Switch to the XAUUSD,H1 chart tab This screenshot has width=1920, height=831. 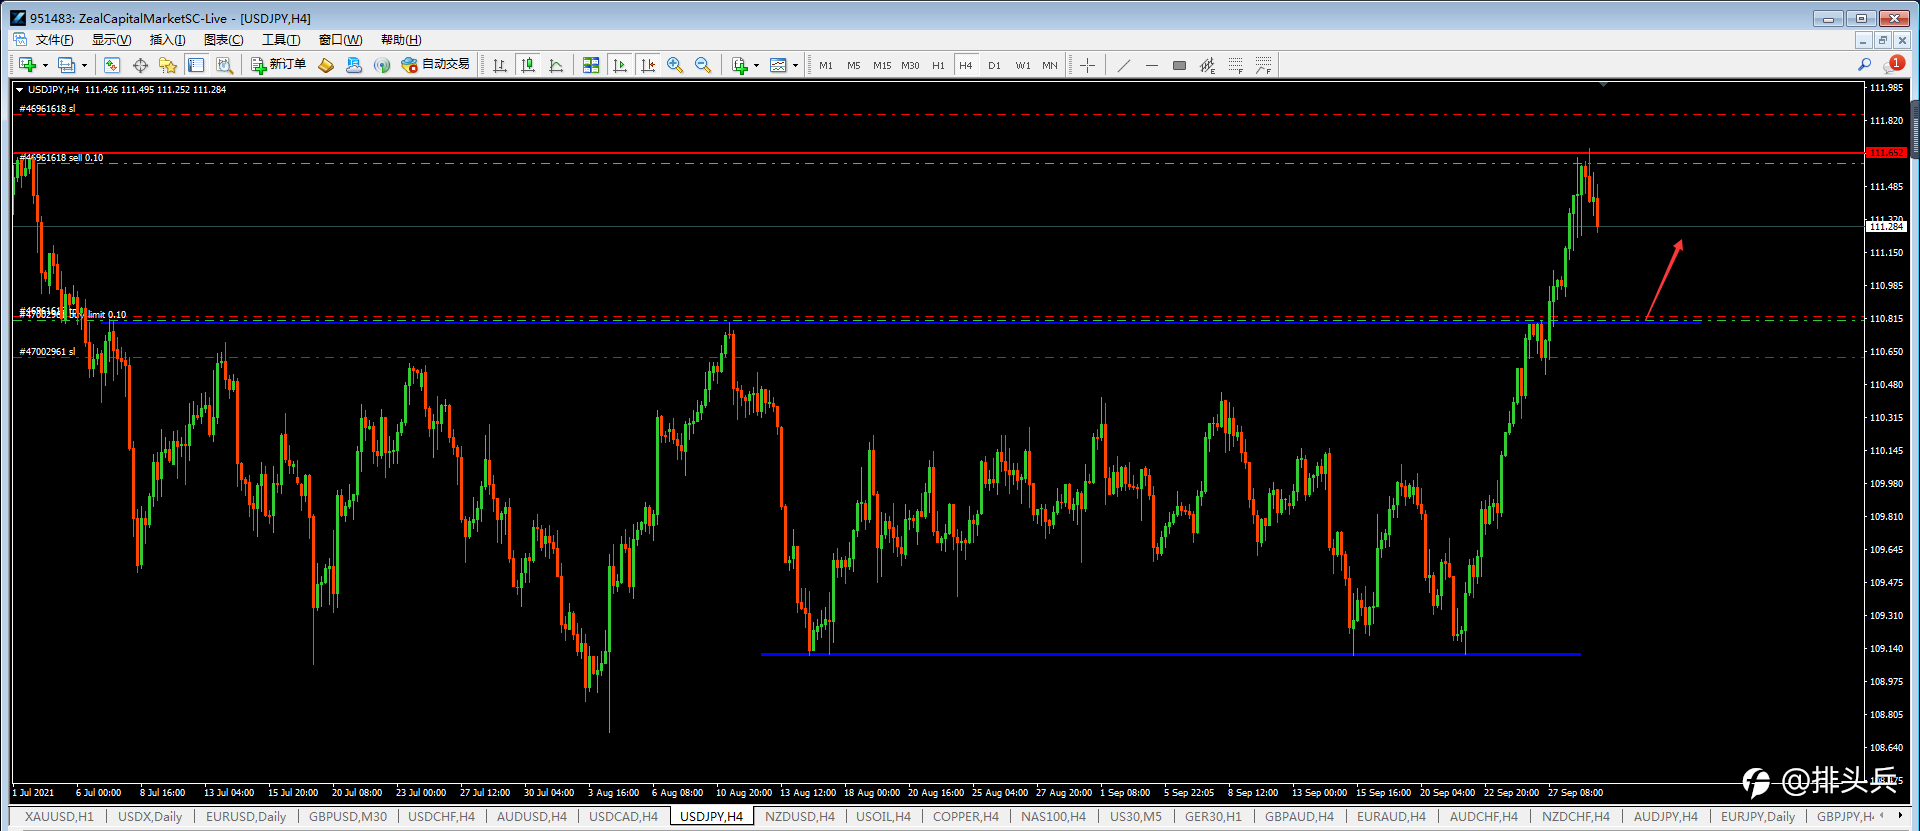click(x=59, y=817)
